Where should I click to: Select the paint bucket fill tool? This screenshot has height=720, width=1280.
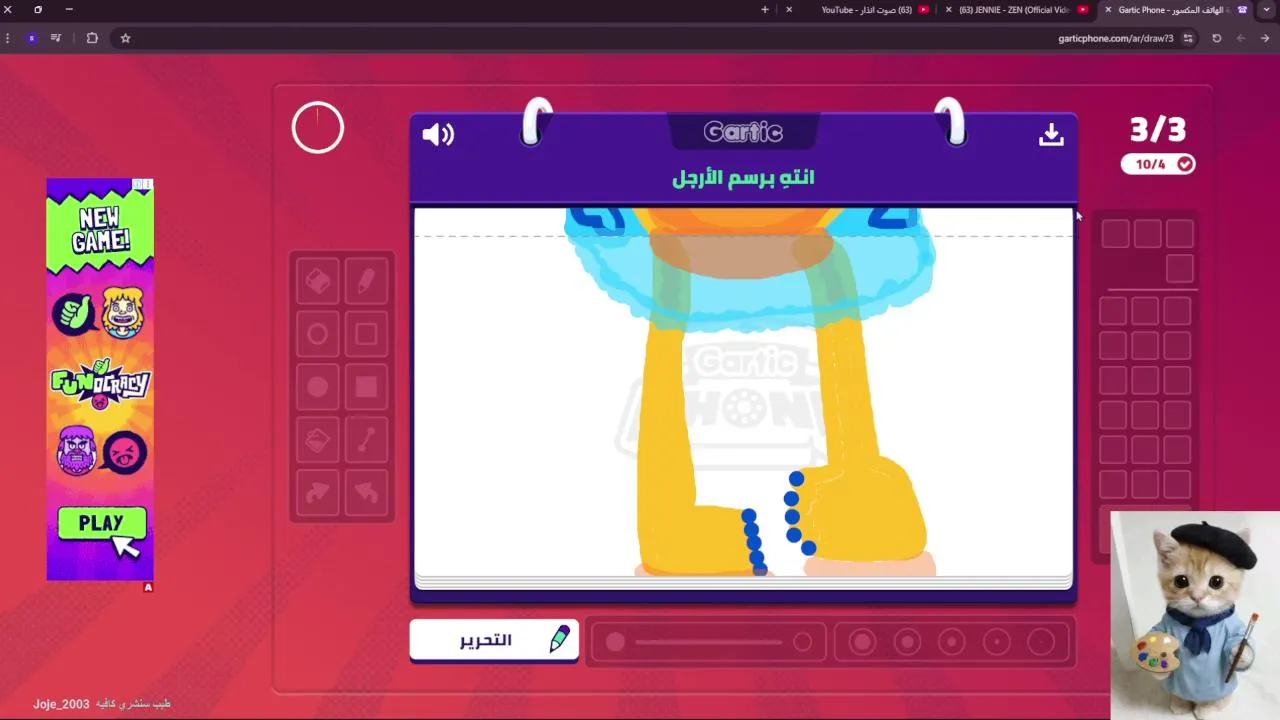[x=318, y=440]
